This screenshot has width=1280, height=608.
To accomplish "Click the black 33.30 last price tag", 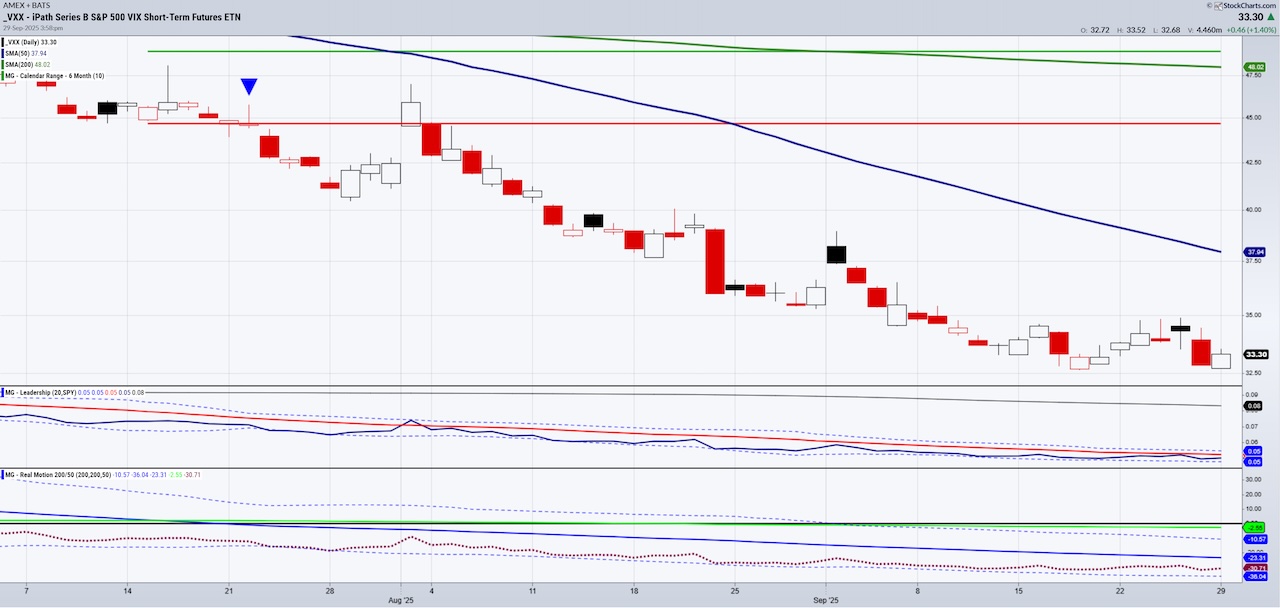I will click(1255, 354).
